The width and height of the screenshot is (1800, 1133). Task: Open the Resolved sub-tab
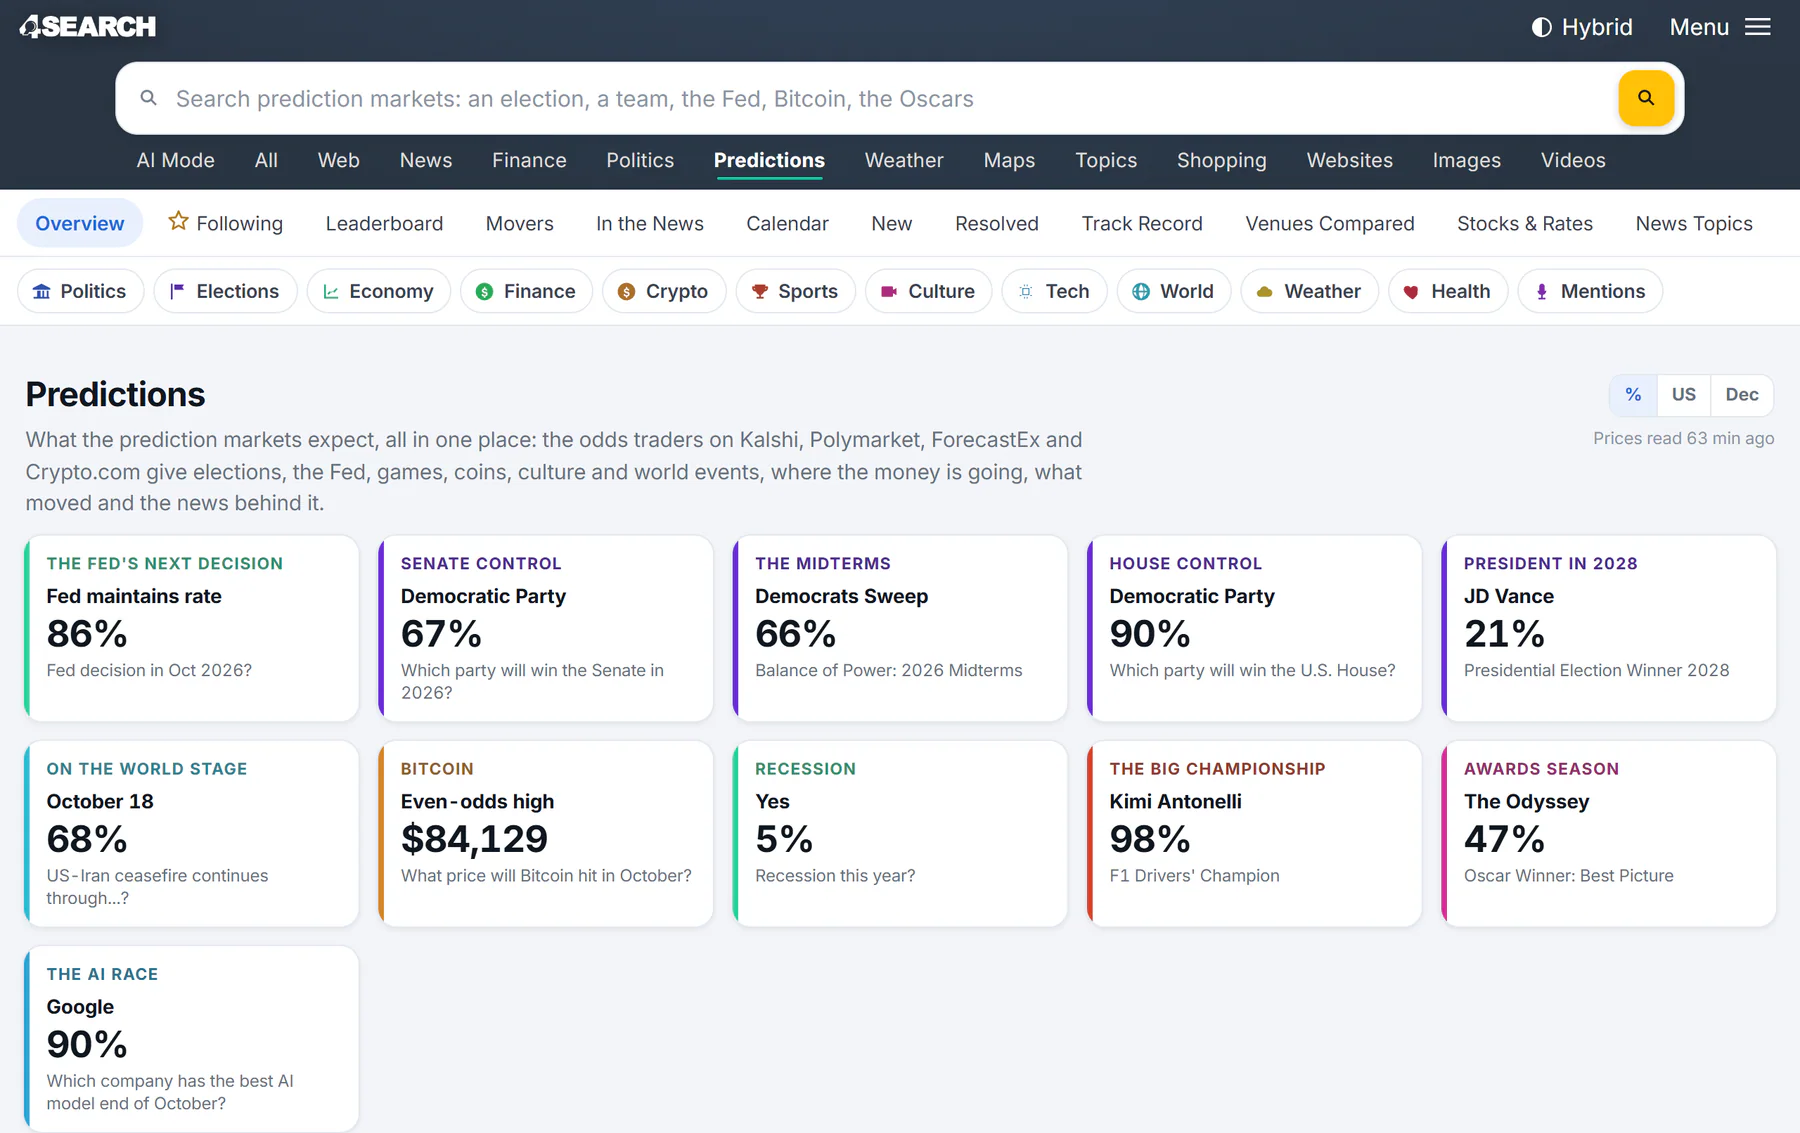997,223
